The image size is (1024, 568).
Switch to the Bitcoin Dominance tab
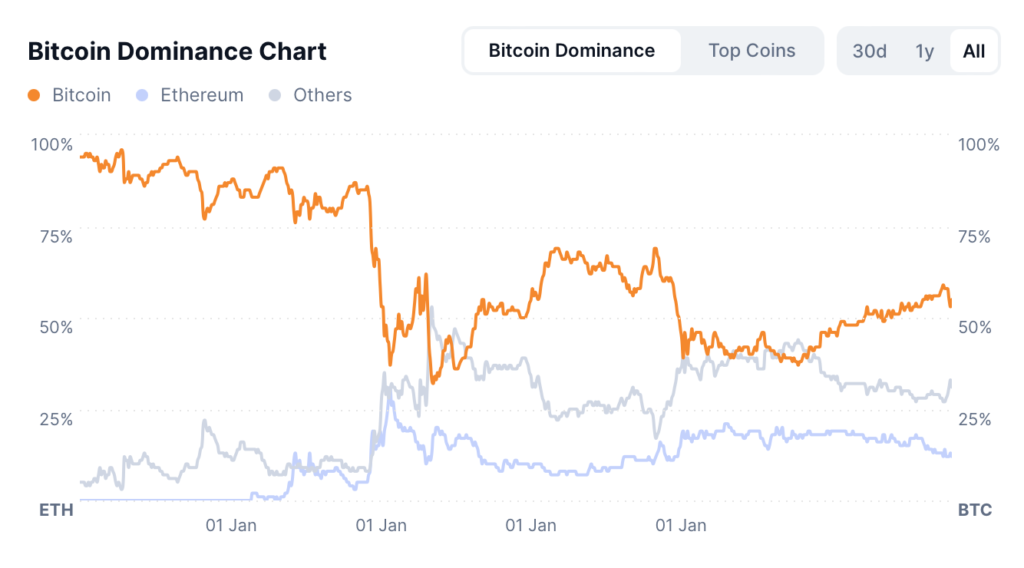[x=572, y=51]
